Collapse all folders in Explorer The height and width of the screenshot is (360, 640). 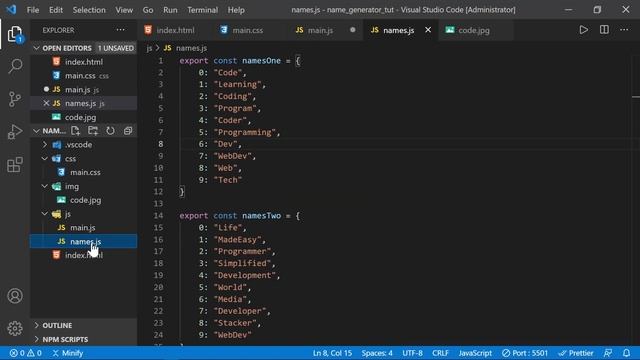tap(128, 131)
